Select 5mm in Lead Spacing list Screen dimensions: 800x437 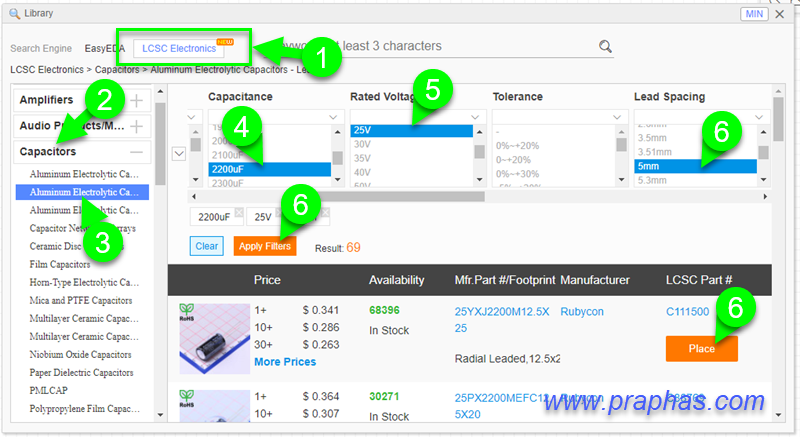click(x=695, y=166)
